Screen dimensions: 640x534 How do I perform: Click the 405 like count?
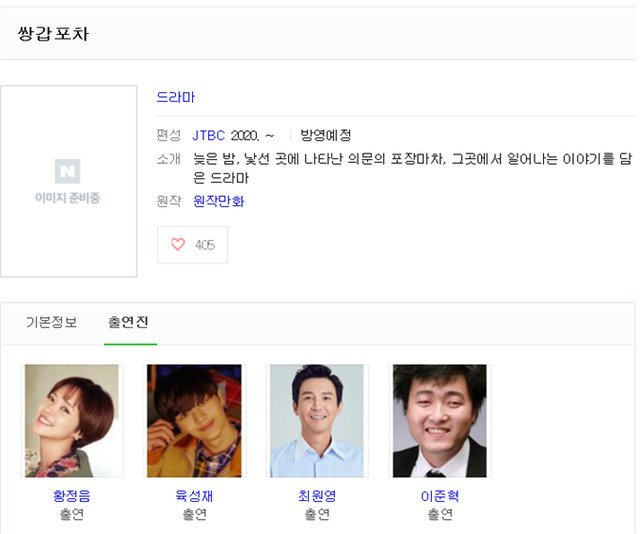[x=205, y=245]
